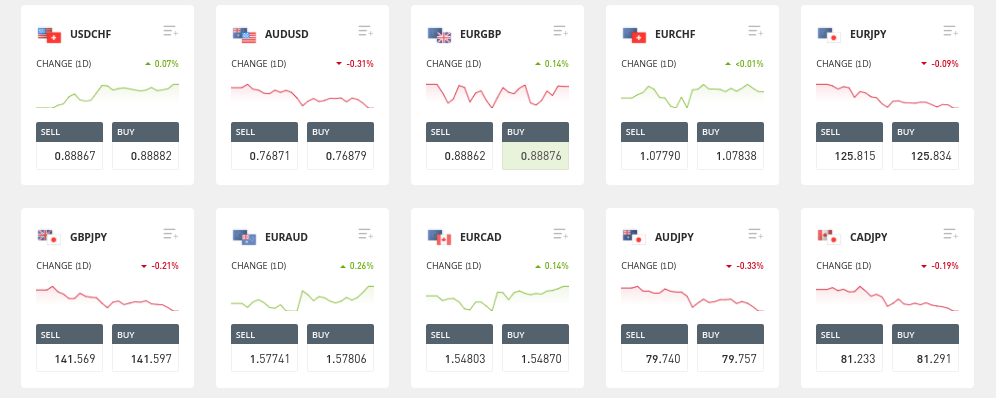Viewport: 996px width, 398px height.
Task: Click the EURCAD flag pair icon
Action: point(439,237)
